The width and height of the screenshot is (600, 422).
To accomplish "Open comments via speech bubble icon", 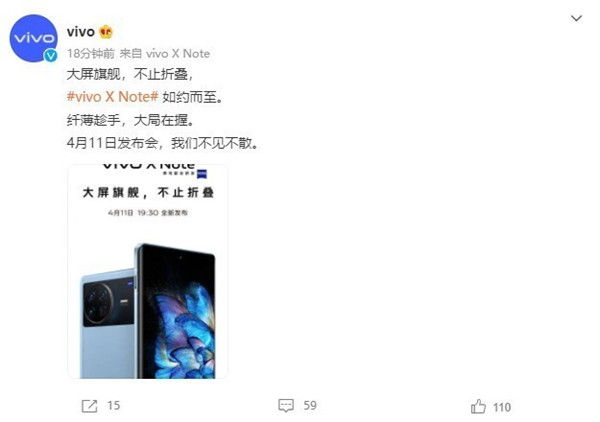I will [286, 406].
